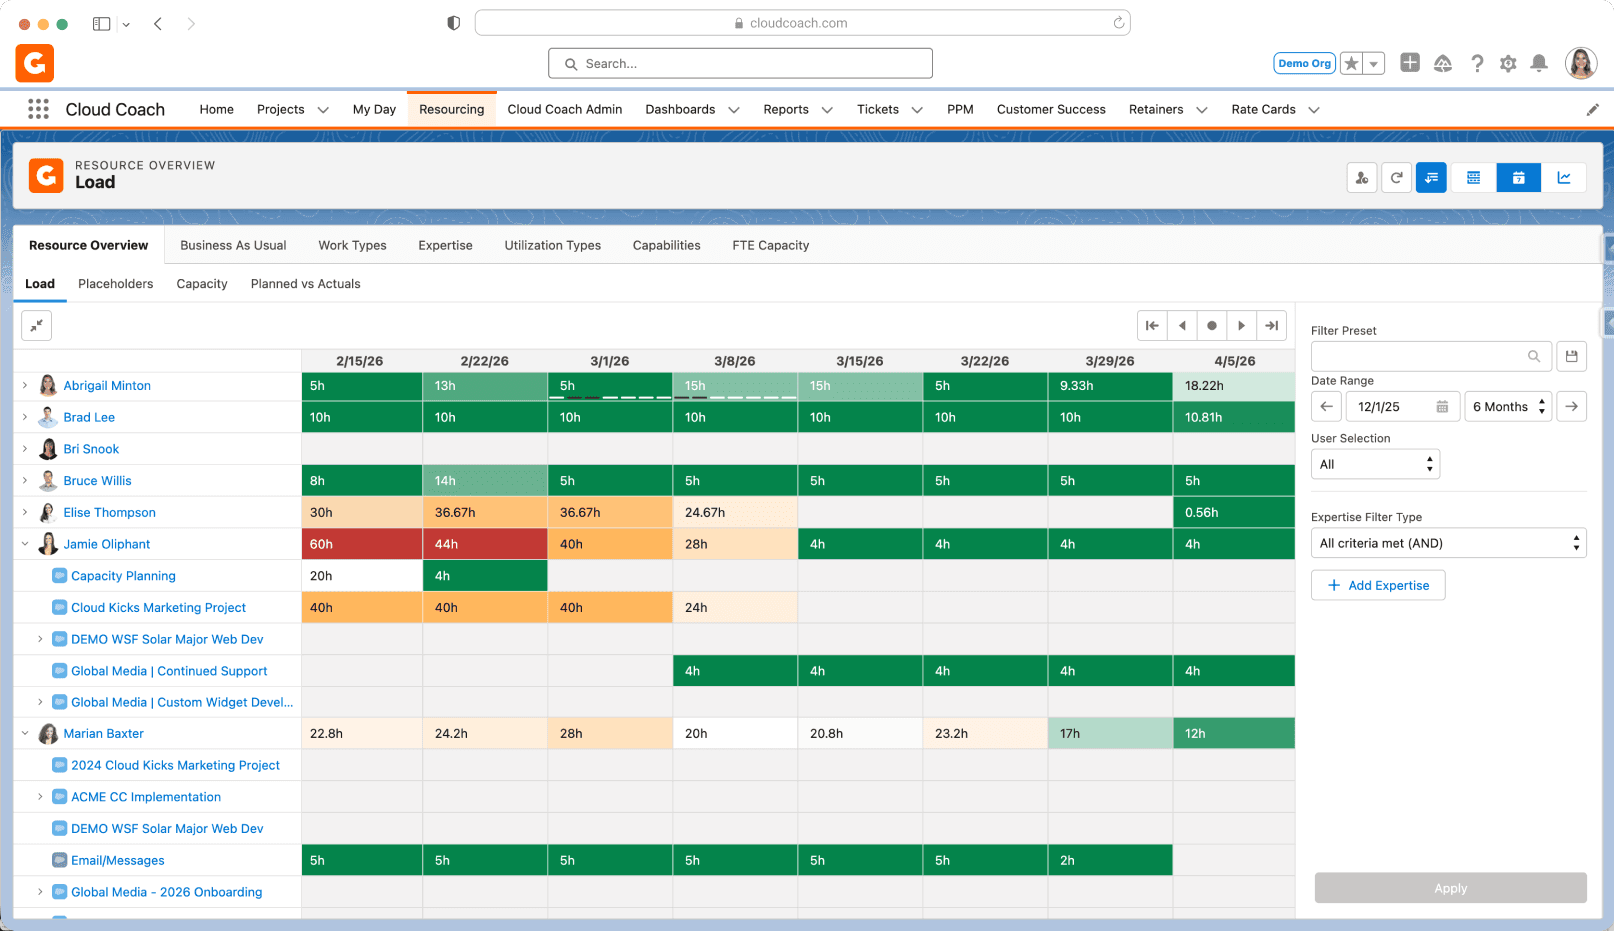Open the Customer Success nav item
Screen dimensions: 1614x931
pyautogui.click(x=1051, y=110)
